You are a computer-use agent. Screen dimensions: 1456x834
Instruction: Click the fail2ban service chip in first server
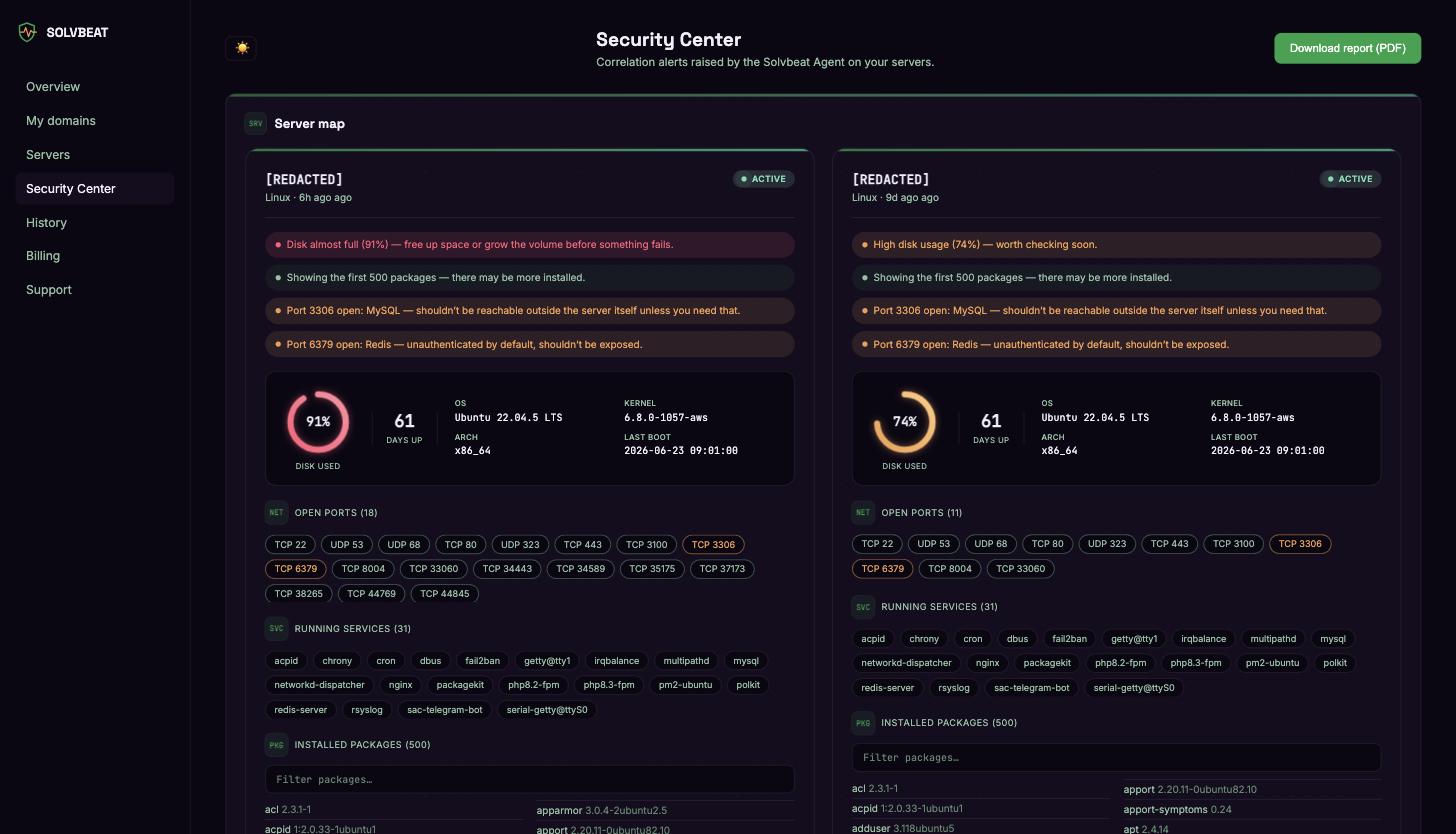(482, 661)
